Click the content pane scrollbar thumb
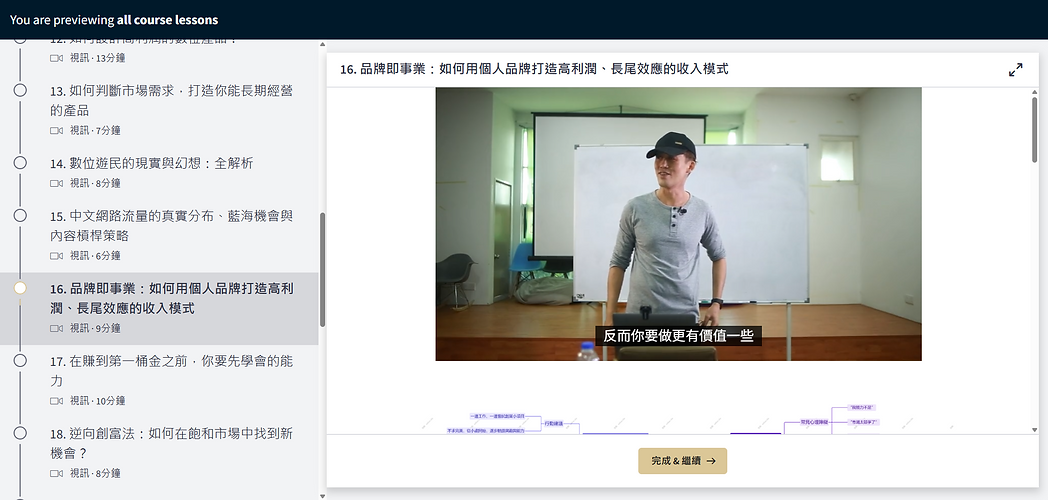 coord(1035,130)
